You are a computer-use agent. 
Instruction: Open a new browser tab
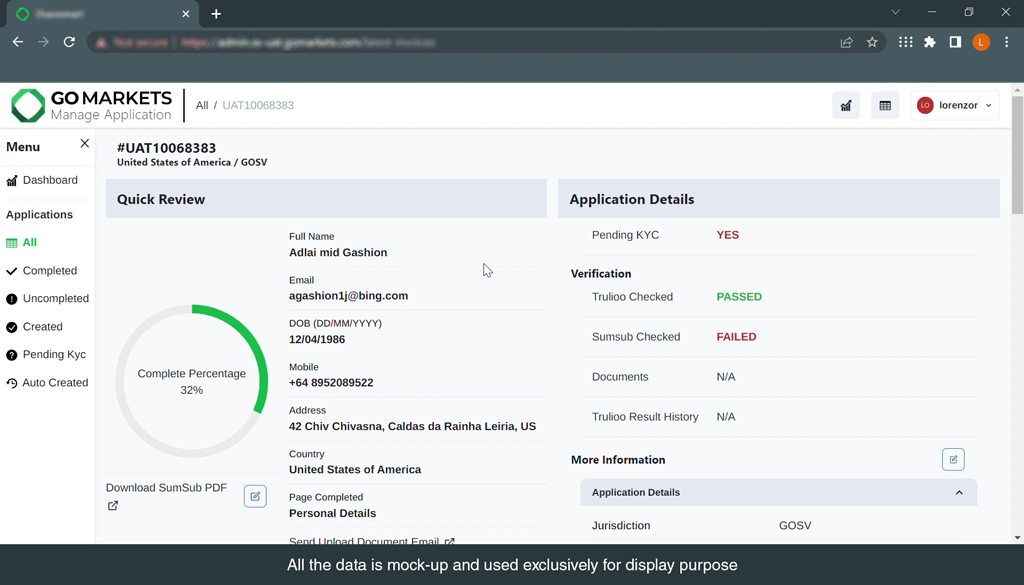click(216, 14)
